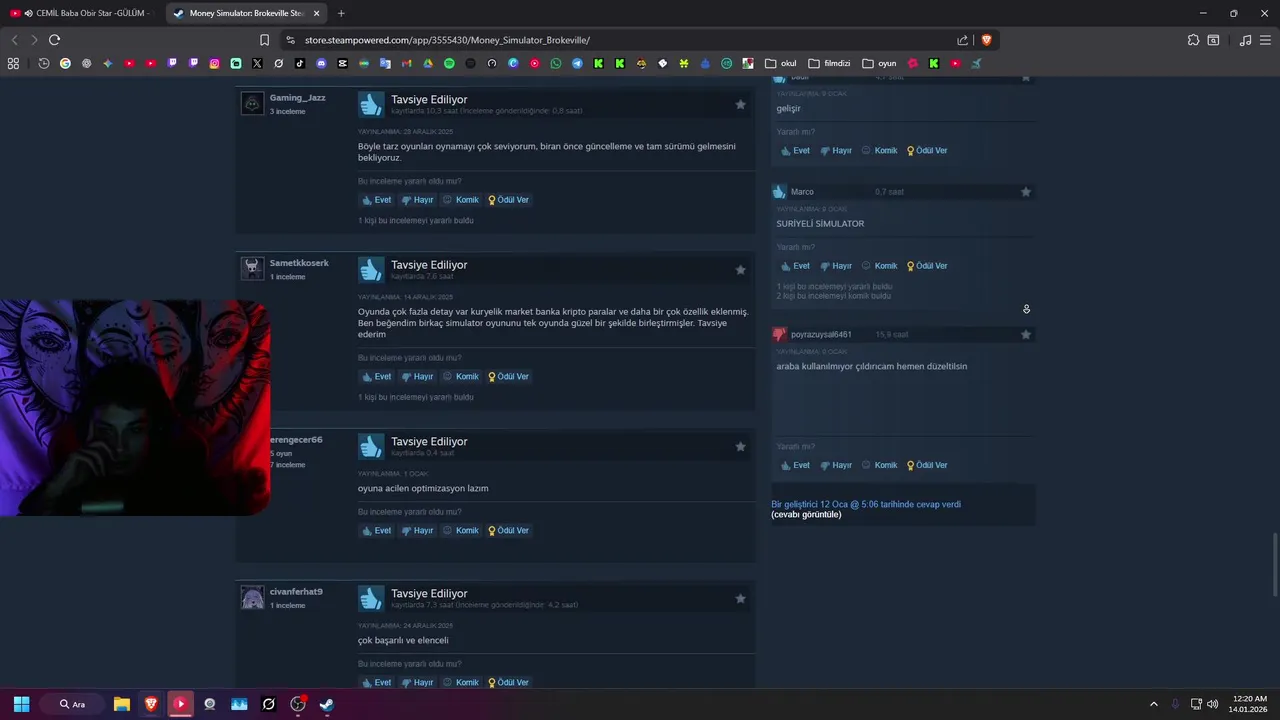The image size is (1280, 720).
Task: Open the TikTok bookmark icon
Action: [300, 63]
